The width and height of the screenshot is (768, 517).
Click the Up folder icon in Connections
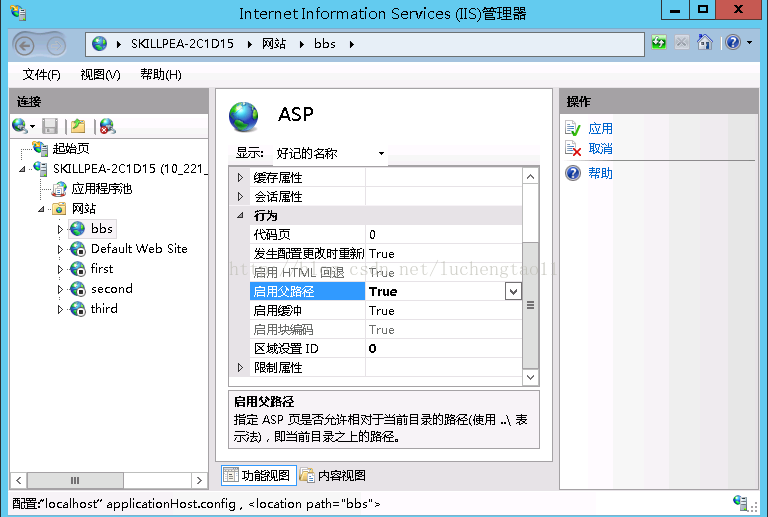[x=78, y=126]
